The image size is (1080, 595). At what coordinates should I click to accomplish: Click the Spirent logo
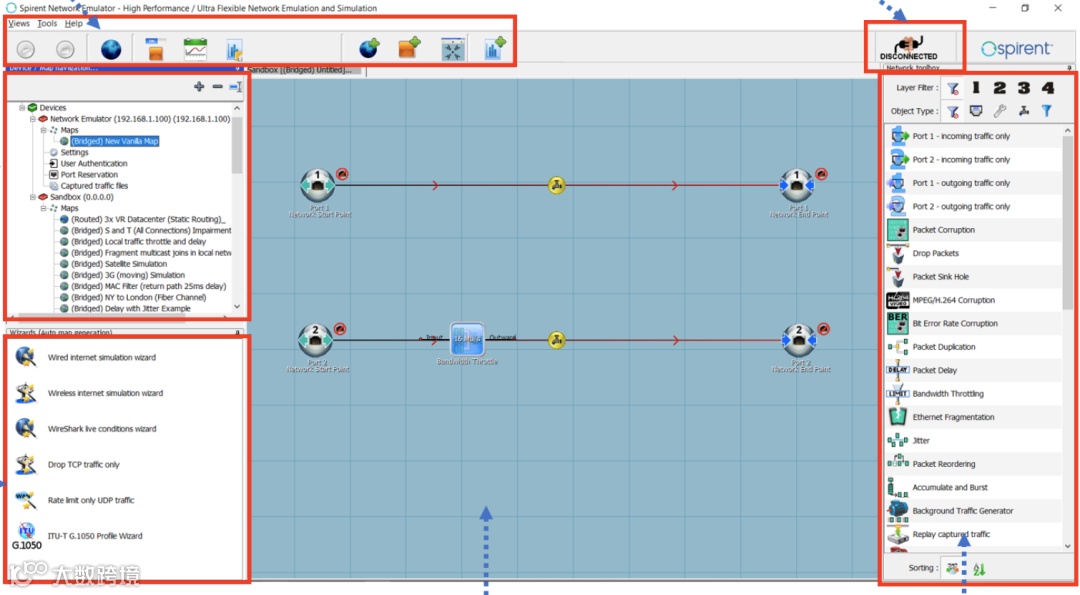(x=1017, y=49)
